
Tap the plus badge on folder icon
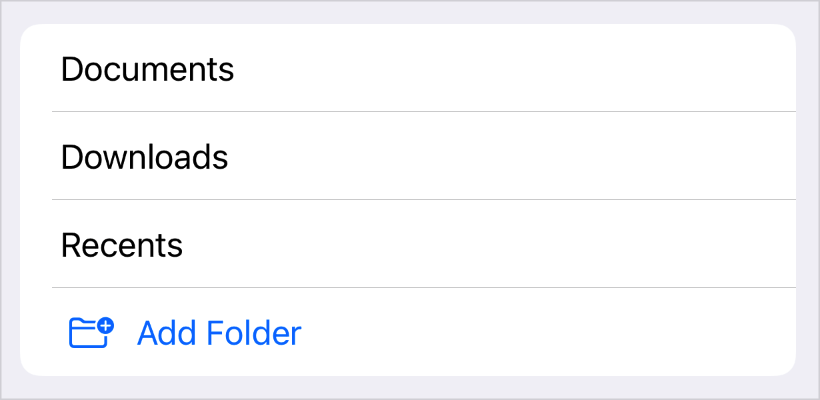[x=107, y=326]
